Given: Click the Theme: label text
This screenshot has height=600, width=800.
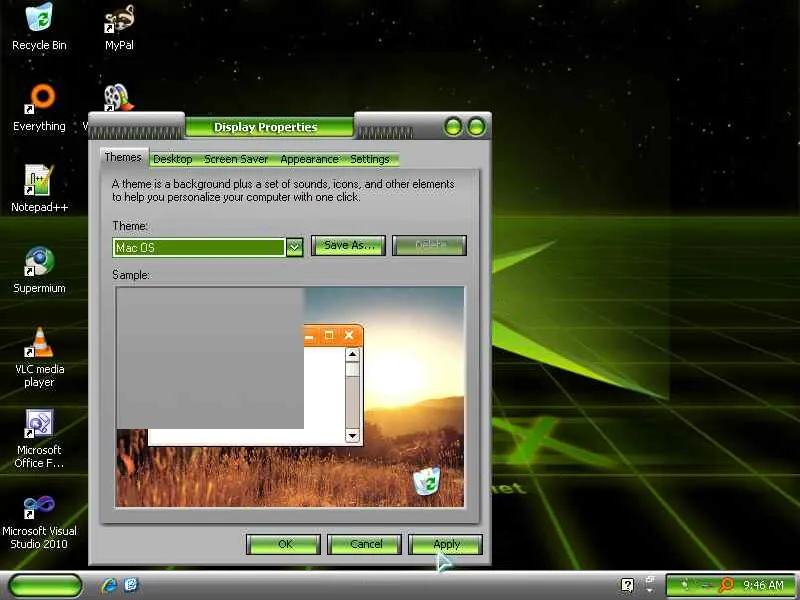Looking at the screenshot, I should 130,226.
